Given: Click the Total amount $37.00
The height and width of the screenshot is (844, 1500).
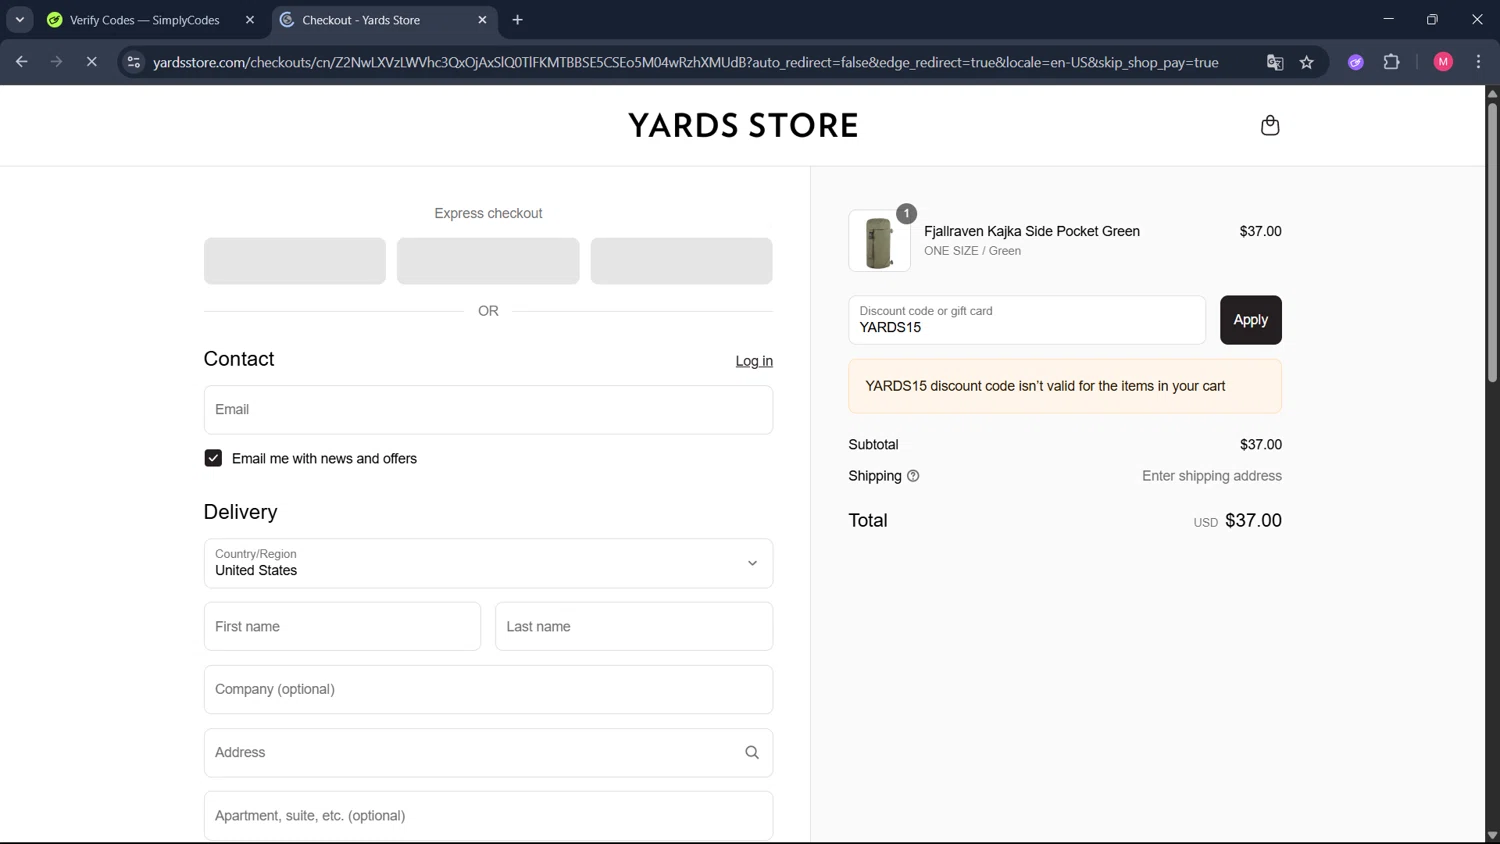Looking at the screenshot, I should [x=1253, y=520].
